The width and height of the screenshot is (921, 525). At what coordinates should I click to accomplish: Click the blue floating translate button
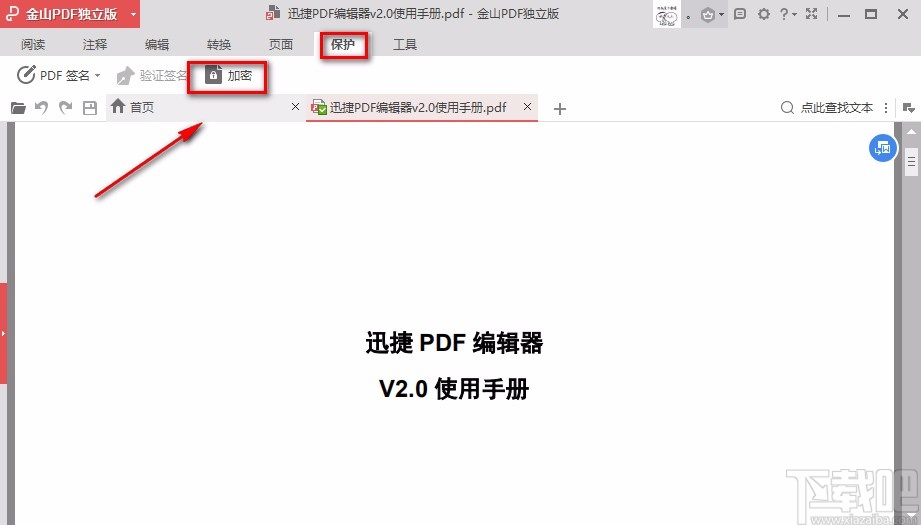pyautogui.click(x=883, y=148)
